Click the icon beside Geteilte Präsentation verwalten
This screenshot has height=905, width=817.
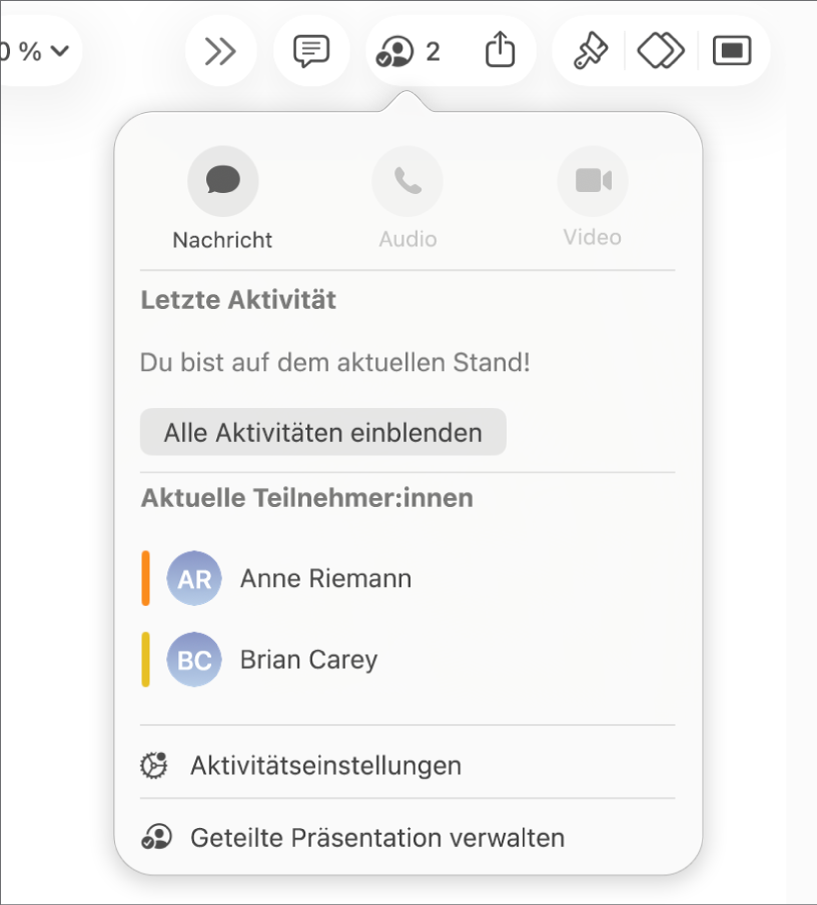[156, 837]
